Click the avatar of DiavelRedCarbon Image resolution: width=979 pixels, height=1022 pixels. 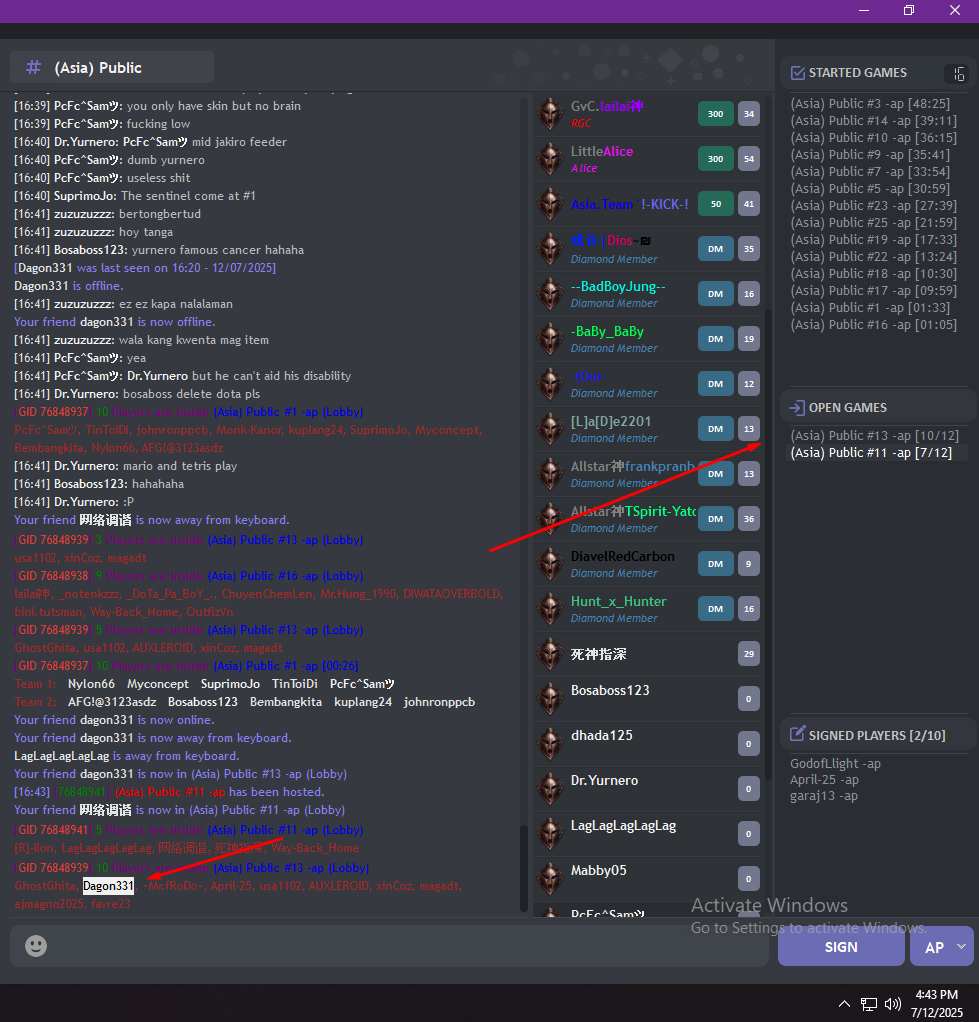tap(551, 563)
